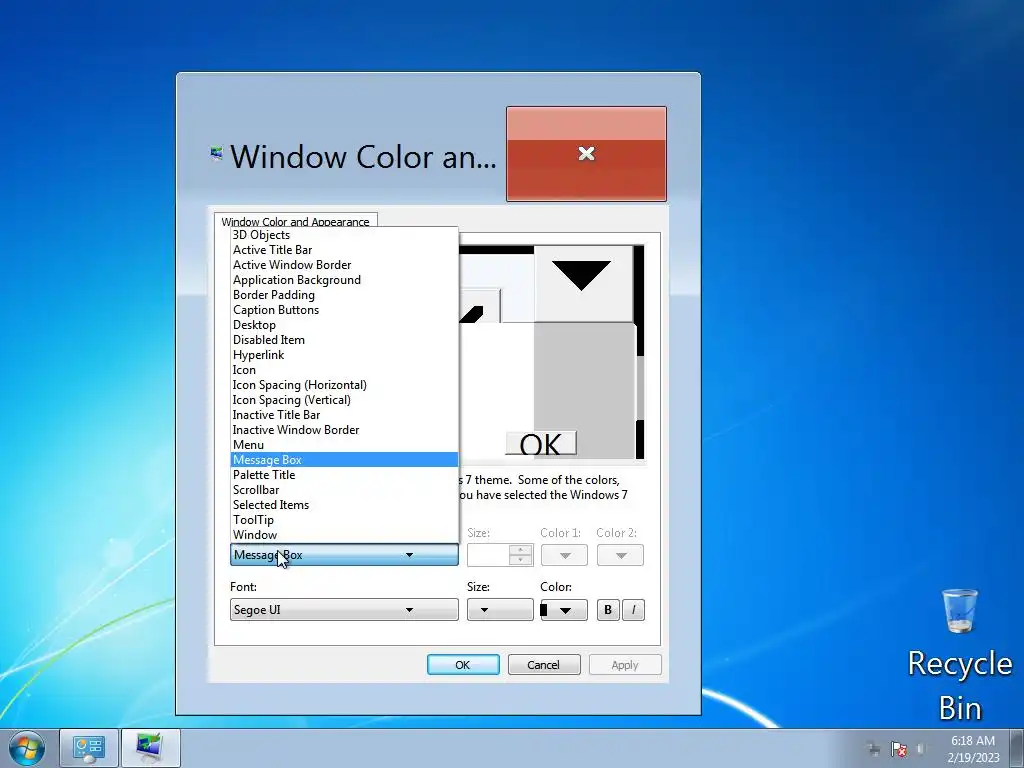Click the item Size spinner down arrow
Screen dimensions: 1024x768
click(520, 560)
